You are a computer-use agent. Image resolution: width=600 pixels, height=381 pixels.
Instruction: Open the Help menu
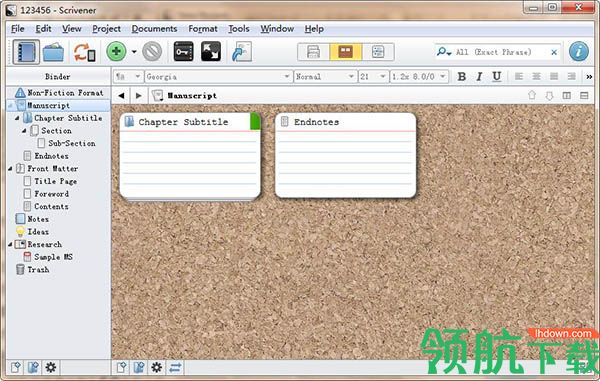tap(314, 29)
